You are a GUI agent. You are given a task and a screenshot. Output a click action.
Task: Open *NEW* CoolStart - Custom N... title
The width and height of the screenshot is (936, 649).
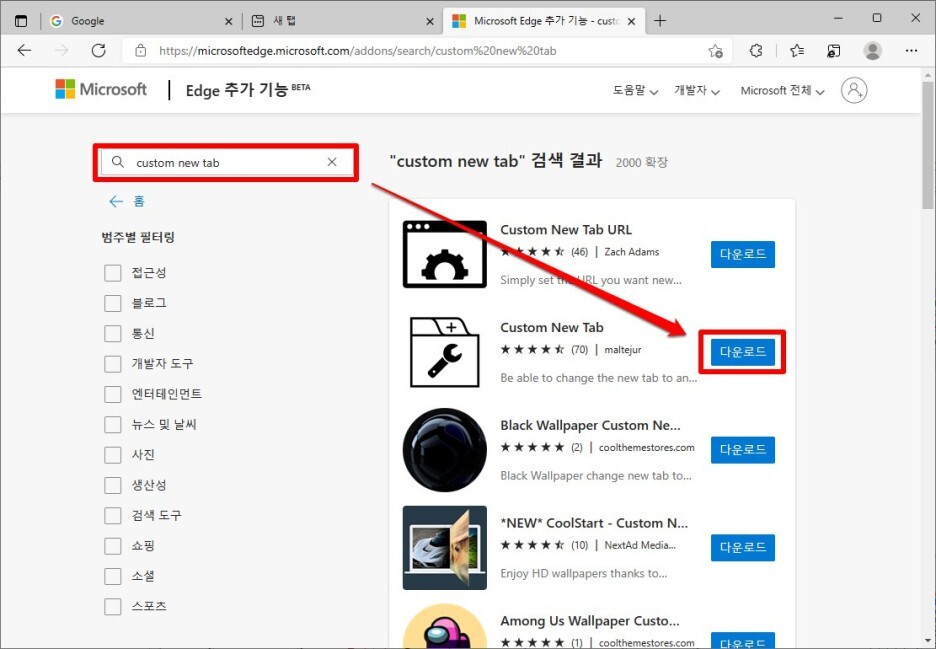[x=594, y=523]
